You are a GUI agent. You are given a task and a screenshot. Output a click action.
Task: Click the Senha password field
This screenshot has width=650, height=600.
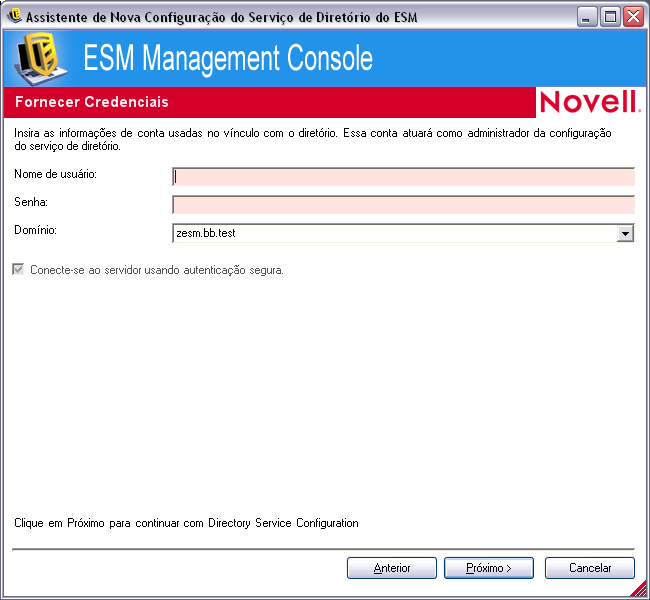point(403,205)
